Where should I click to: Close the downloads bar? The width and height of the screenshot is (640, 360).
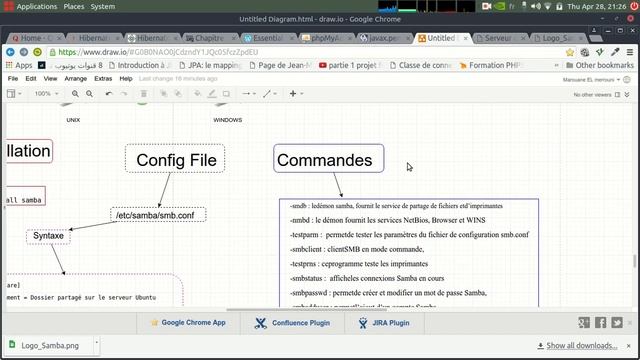(x=629, y=346)
